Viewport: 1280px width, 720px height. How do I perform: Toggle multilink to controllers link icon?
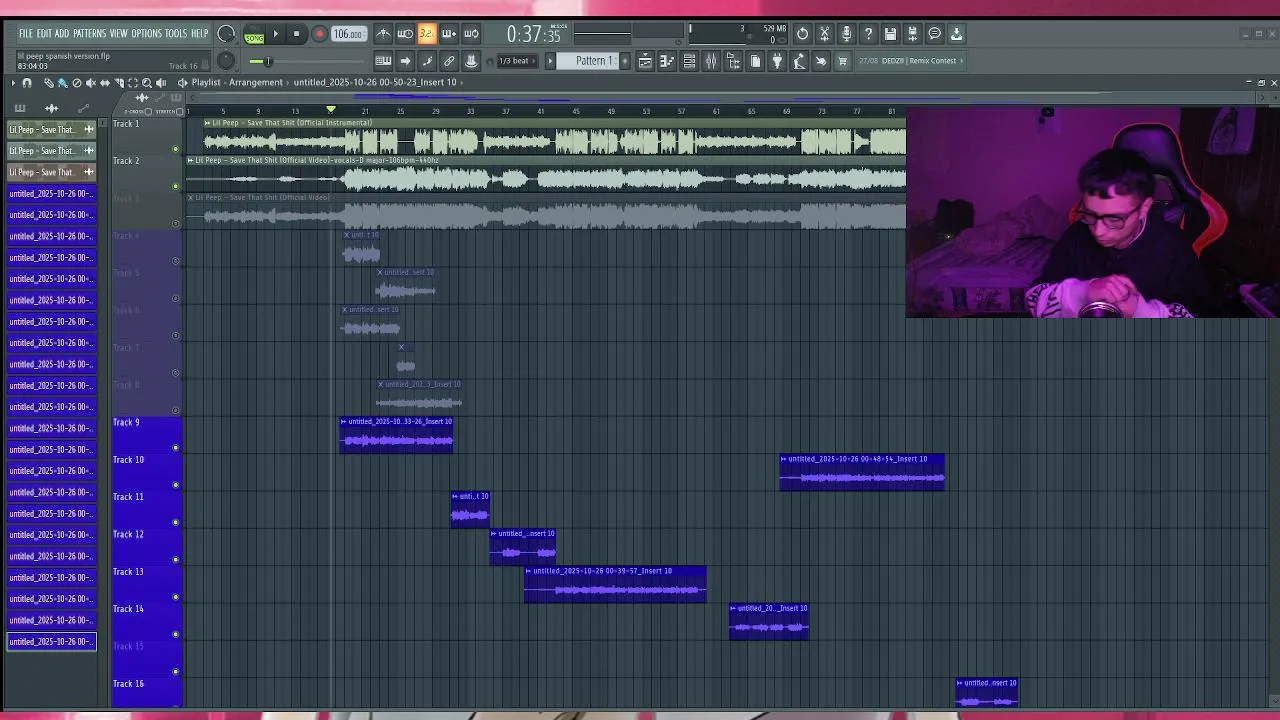tap(449, 61)
